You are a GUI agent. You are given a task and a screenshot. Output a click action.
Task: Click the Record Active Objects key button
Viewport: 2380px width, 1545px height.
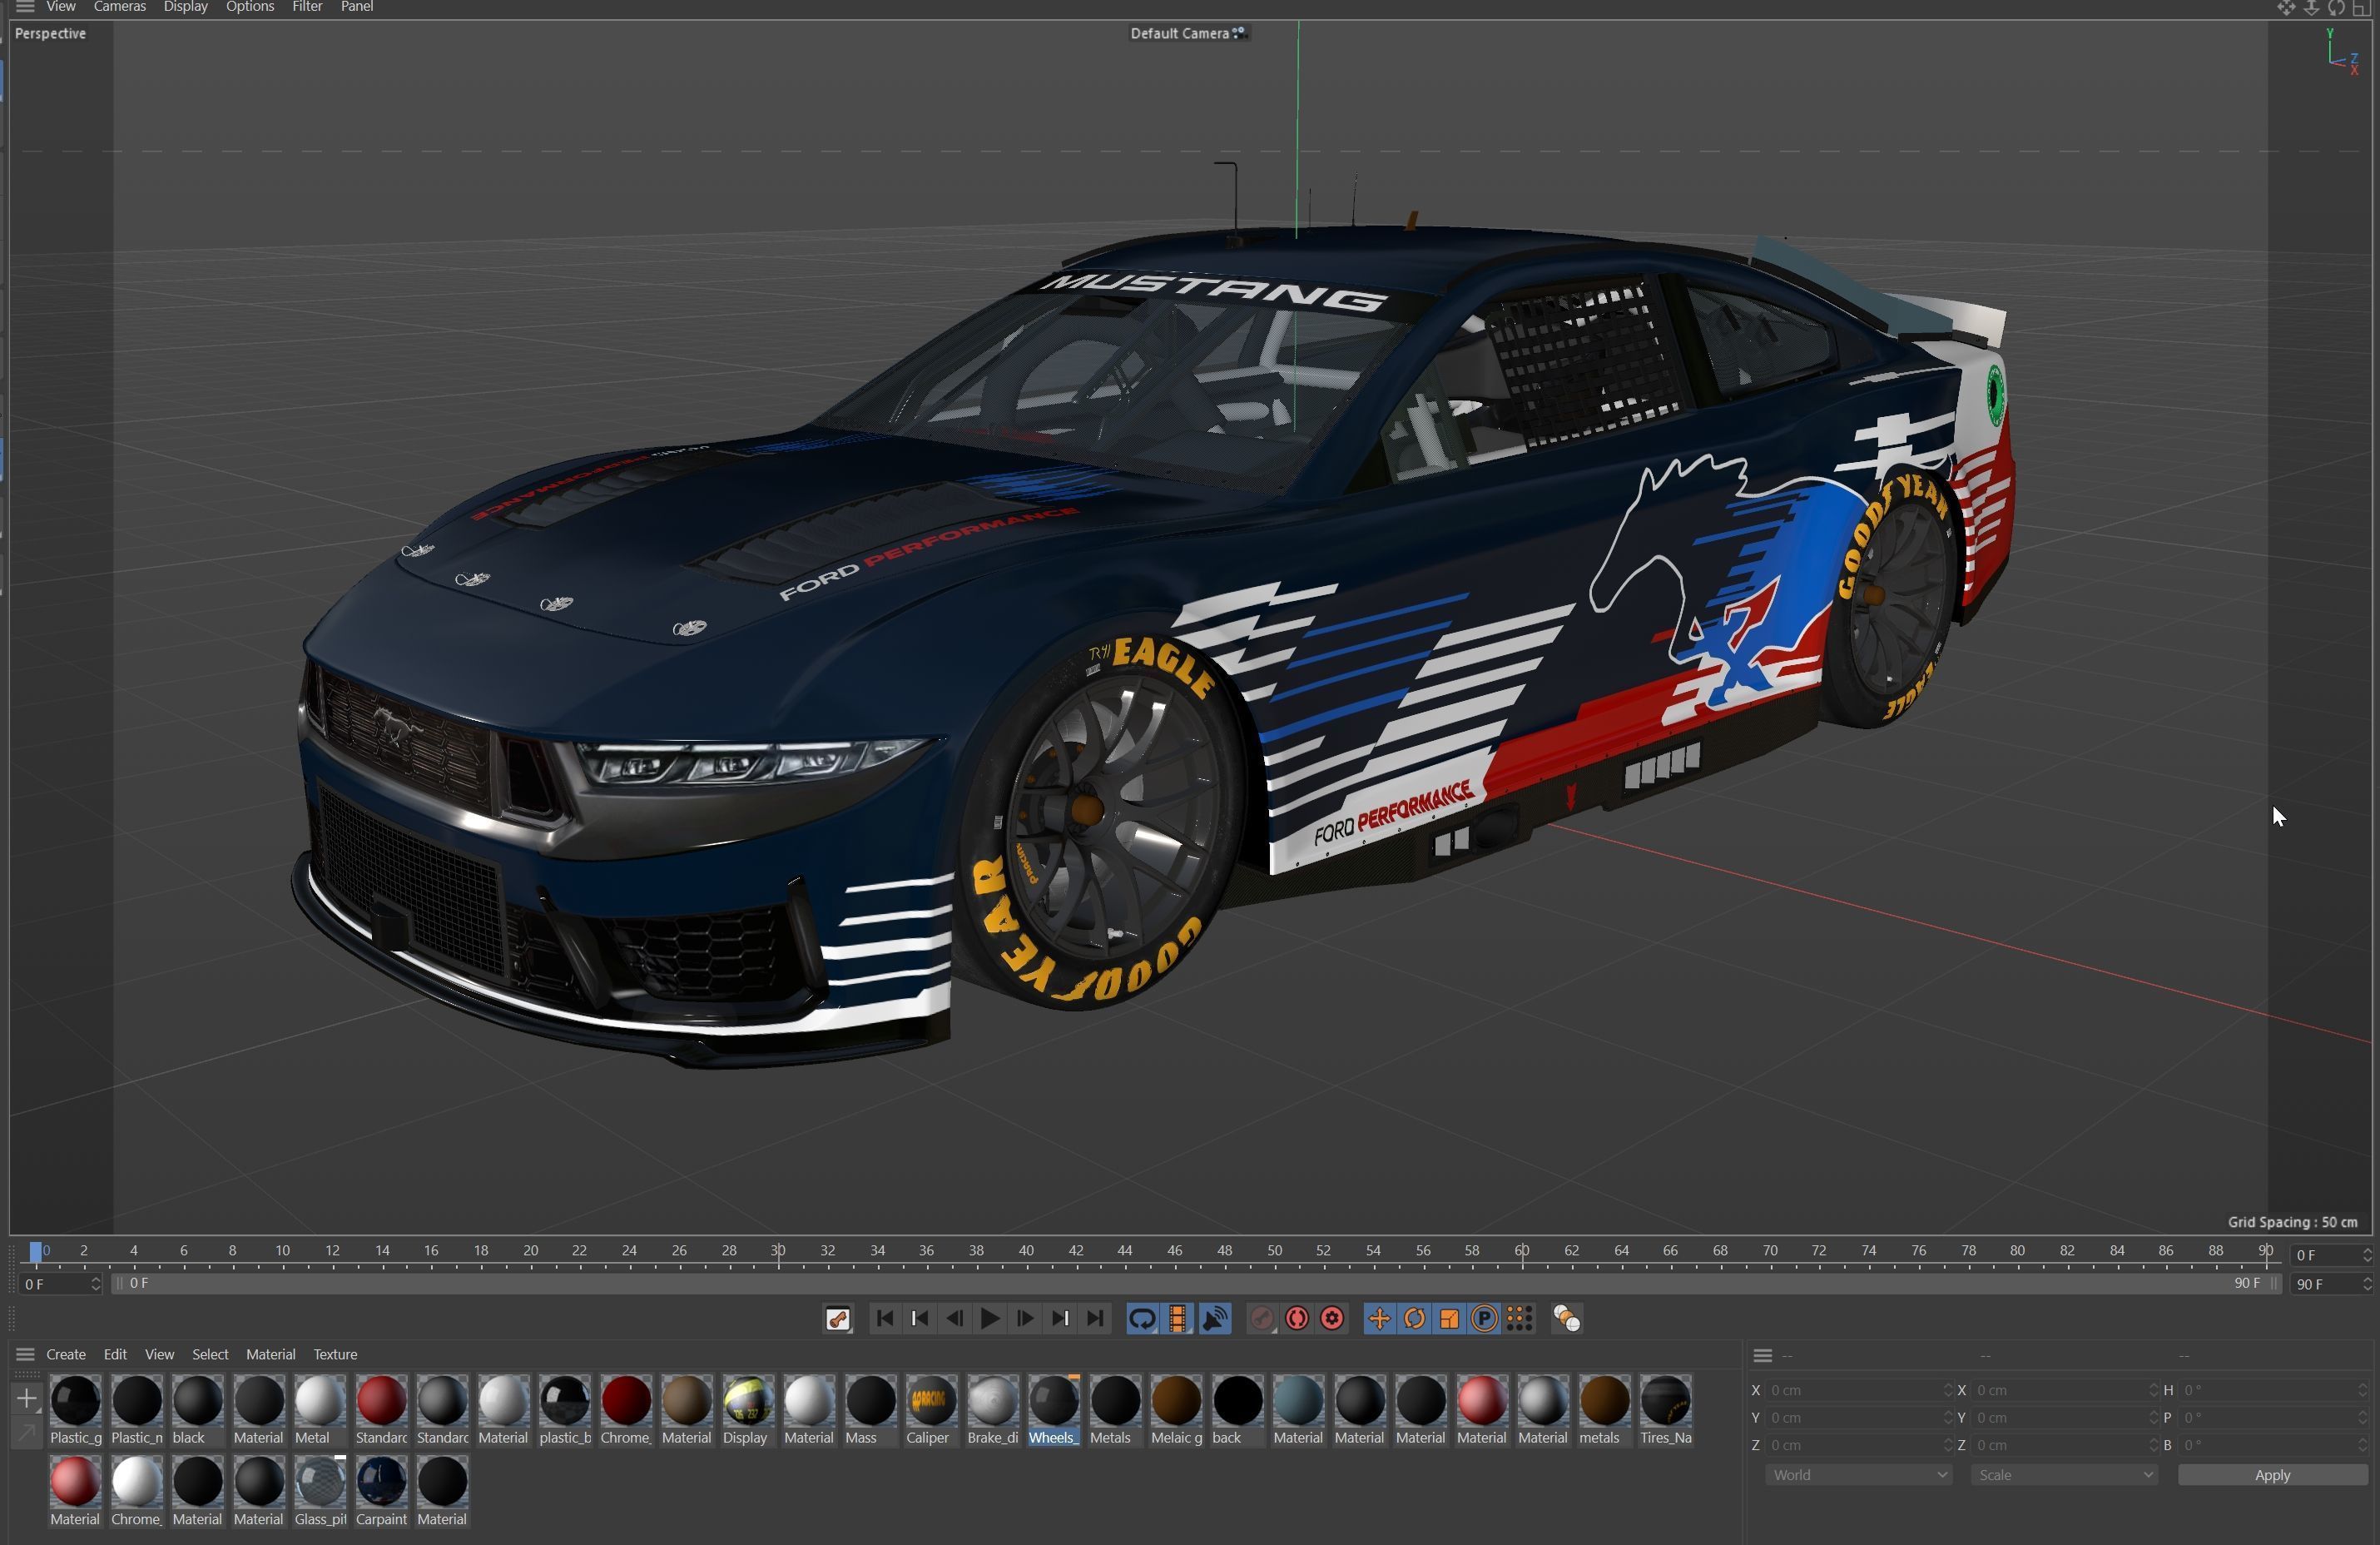click(1262, 1319)
